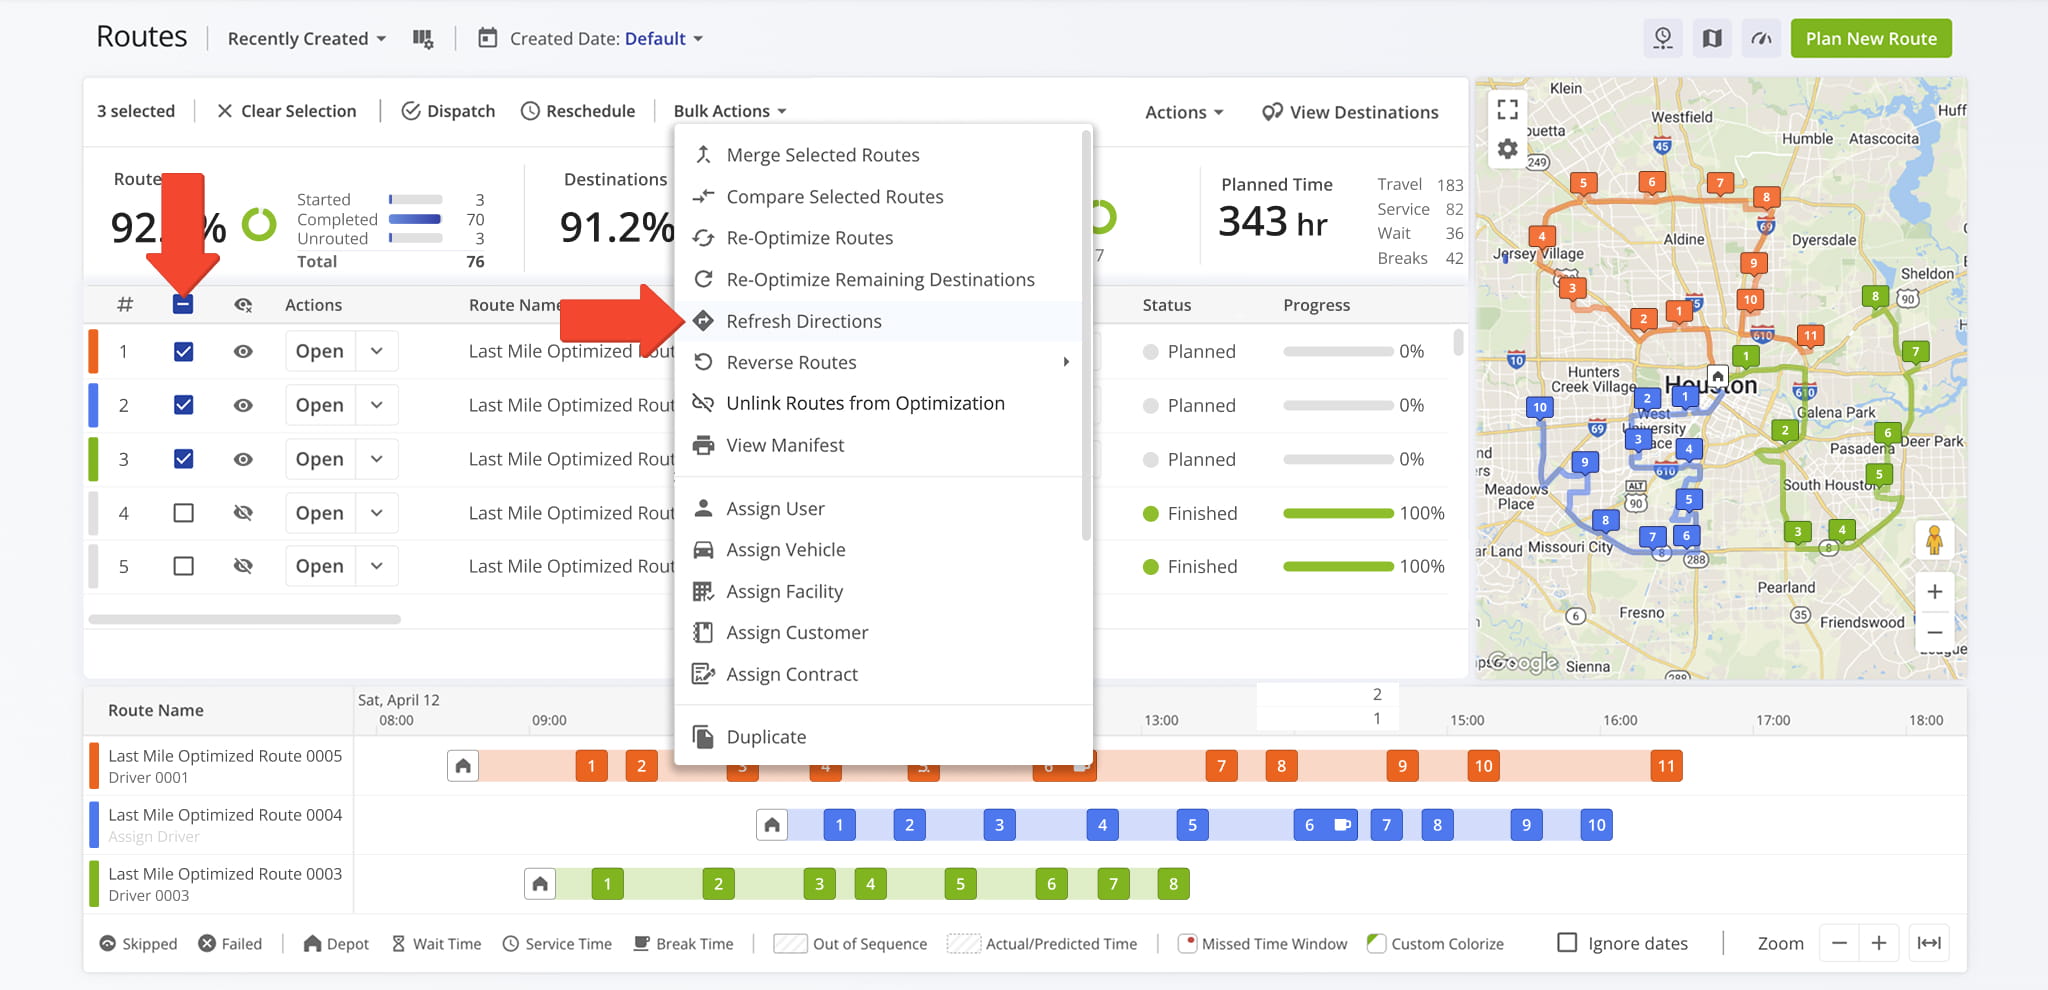Zoom in on the map
The height and width of the screenshot is (990, 2048).
coord(1934,592)
